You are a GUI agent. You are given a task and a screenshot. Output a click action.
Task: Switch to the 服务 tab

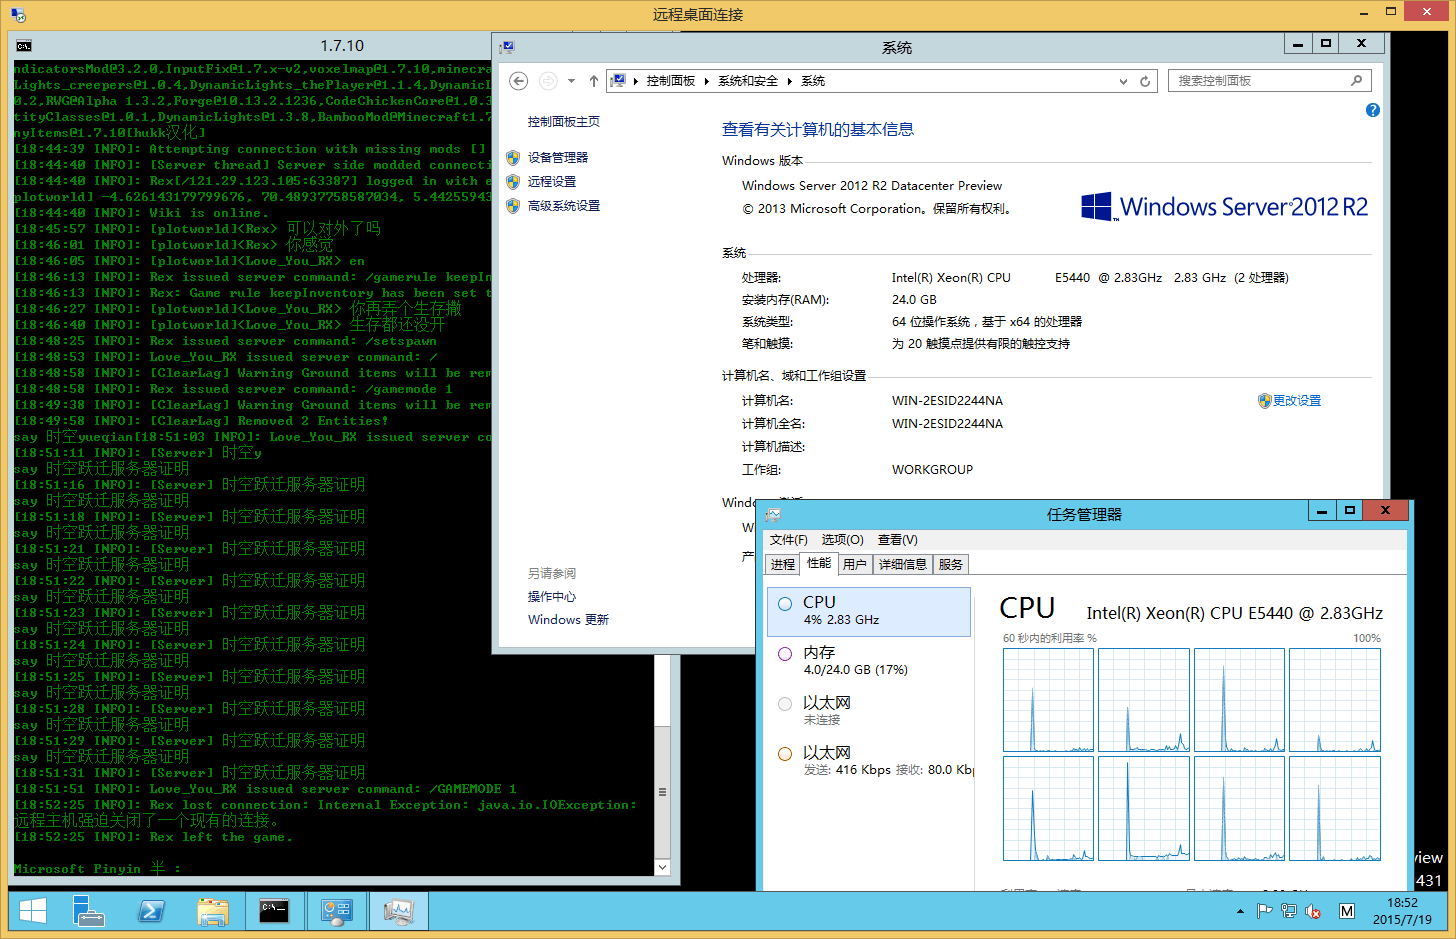pos(951,564)
